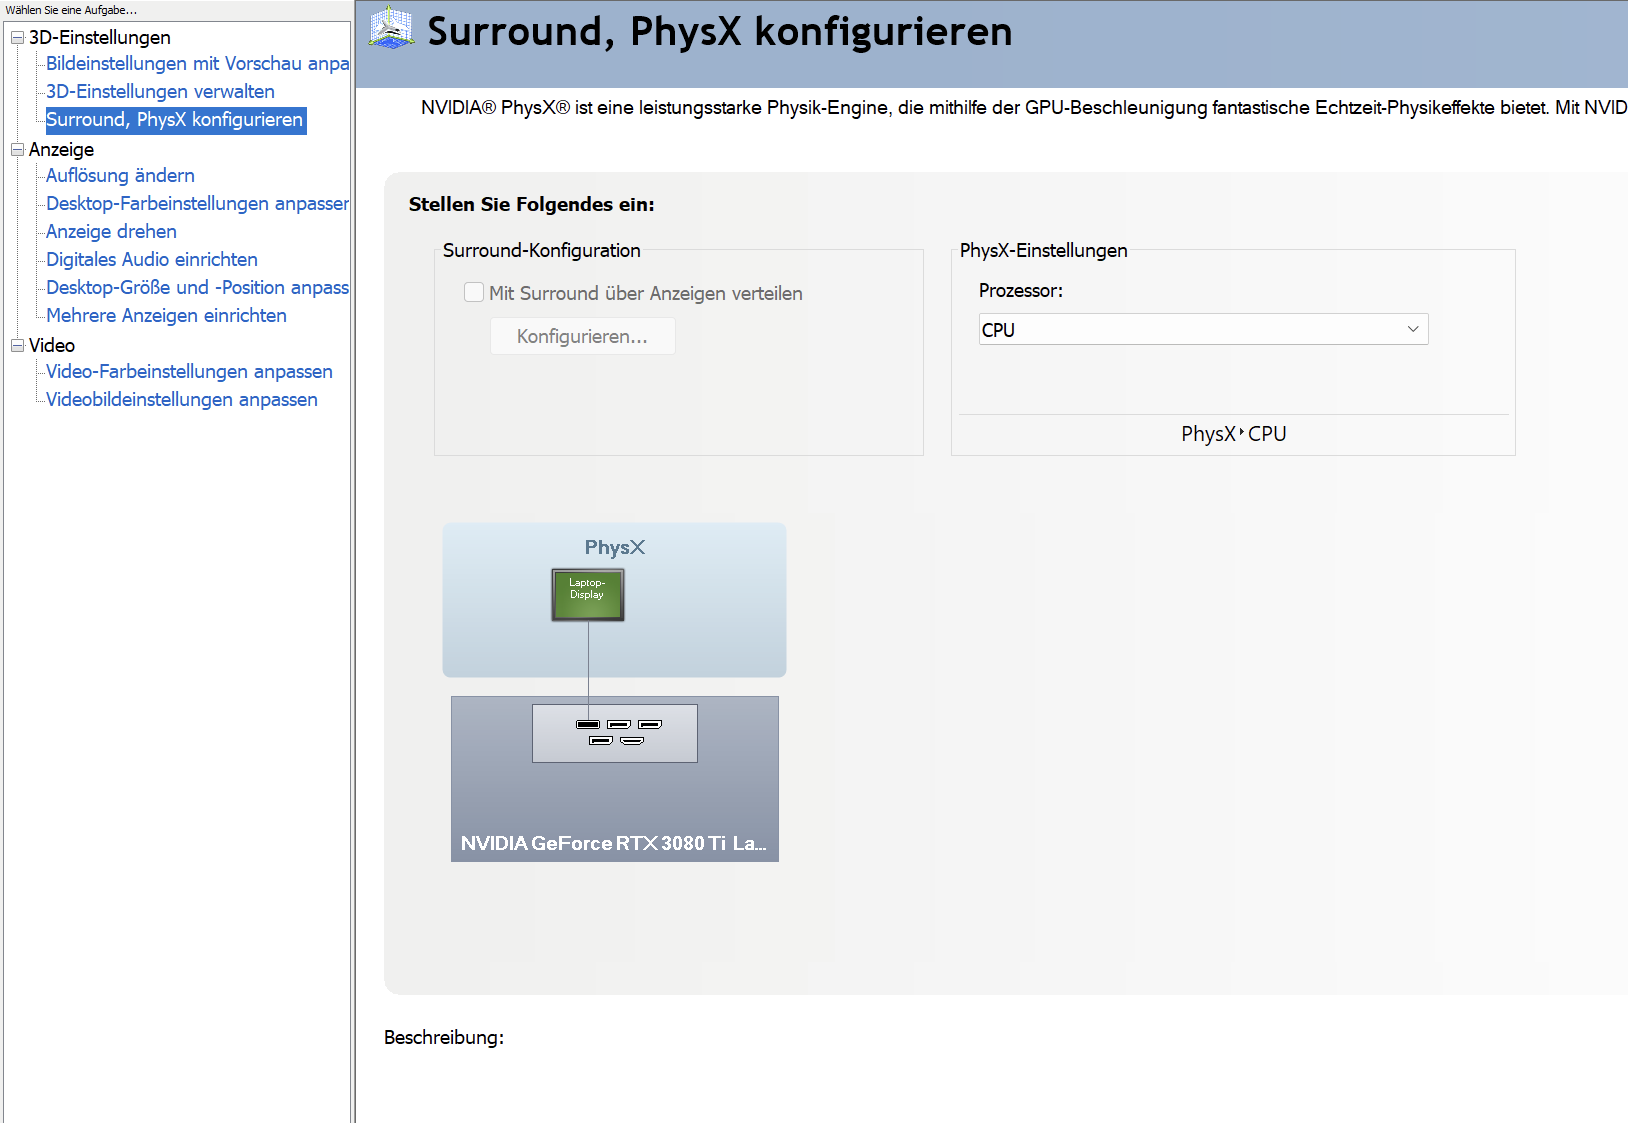Click the Stellen Sie Folgendes ein heading
The image size is (1628, 1123).
(x=531, y=204)
